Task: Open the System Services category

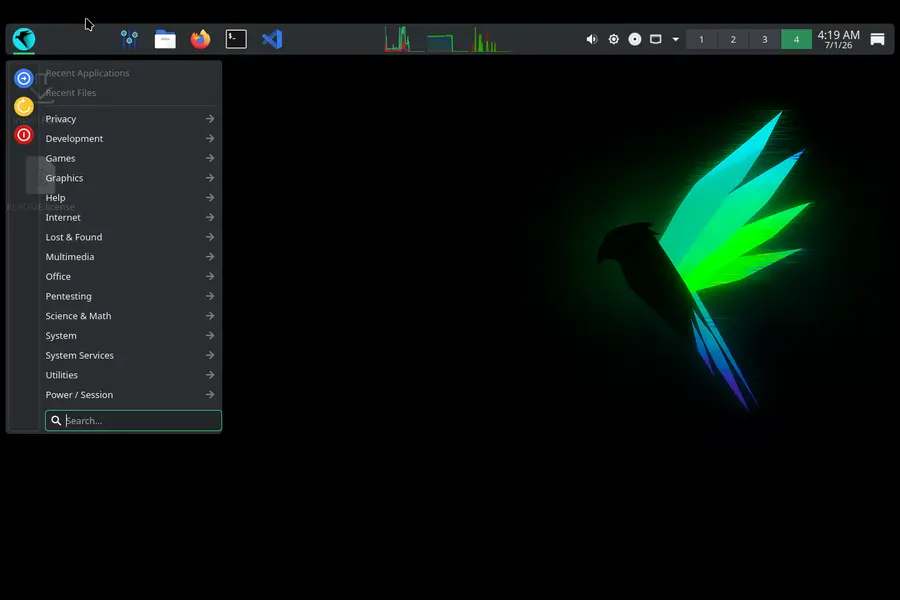Action: click(x=130, y=355)
